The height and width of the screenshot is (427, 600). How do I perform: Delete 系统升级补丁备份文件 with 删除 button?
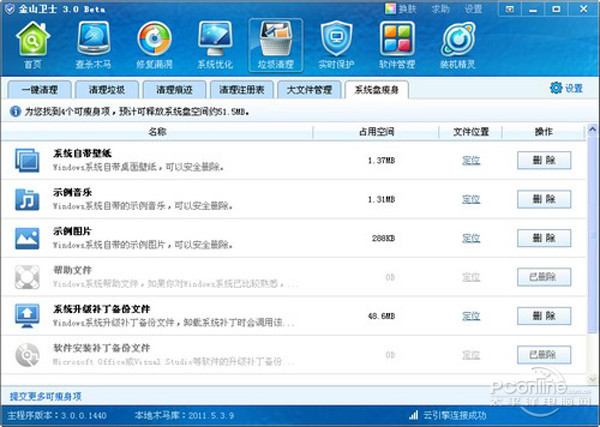(x=544, y=316)
